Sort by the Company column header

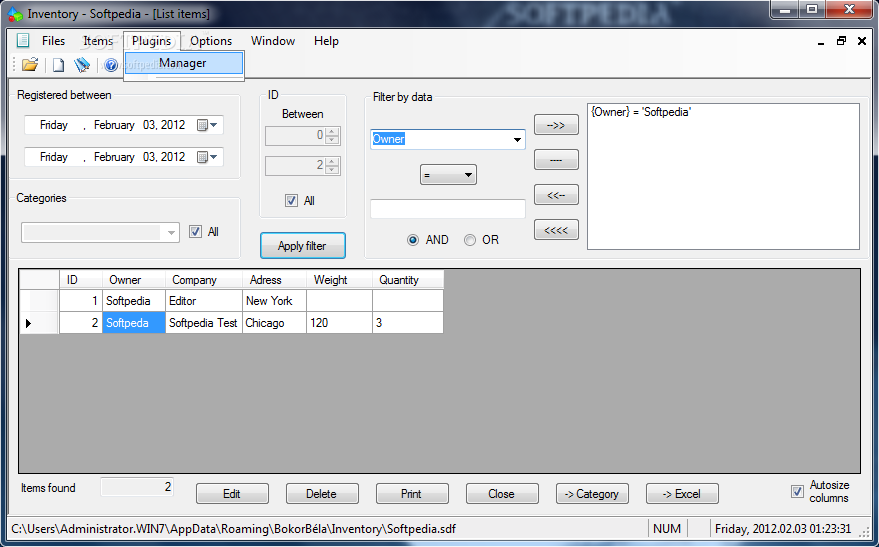[x=203, y=280]
